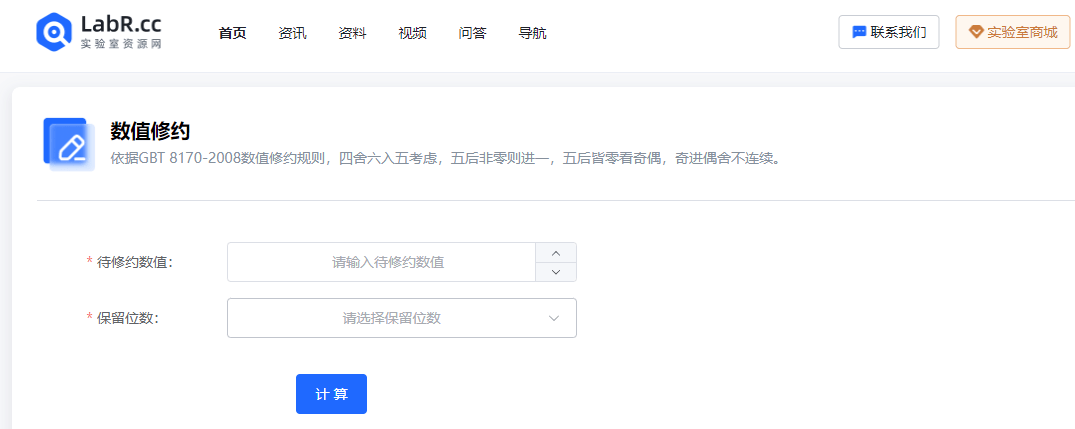Open the 问答 nav item

472,33
